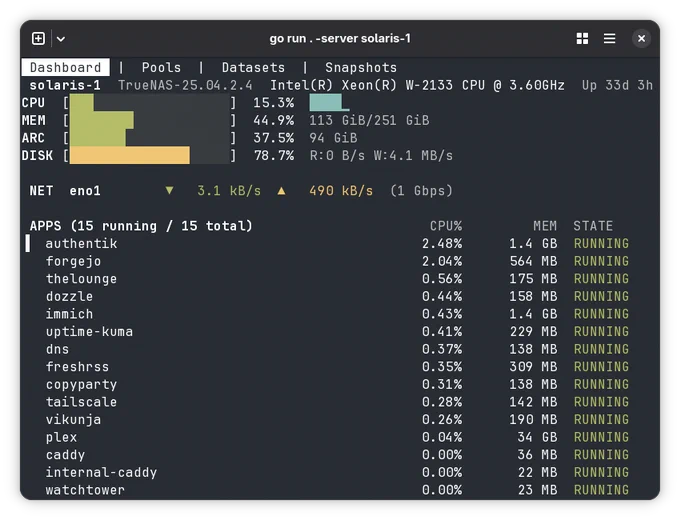The height and width of the screenshot is (520, 680).
Task: Click the MEM column header
Action: pos(545,226)
